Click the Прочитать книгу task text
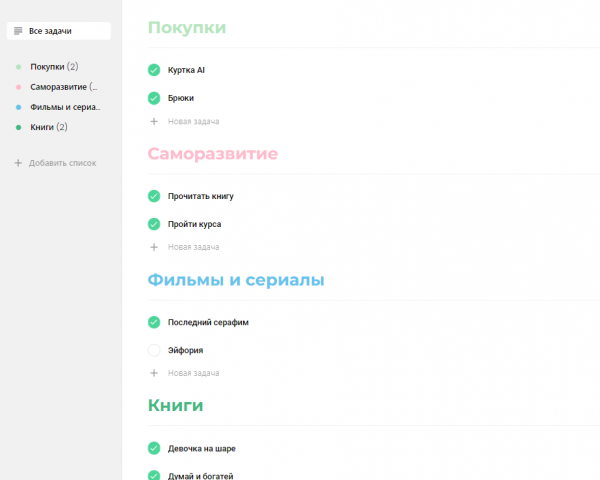Screen dimensions: 600x480 click(201, 196)
